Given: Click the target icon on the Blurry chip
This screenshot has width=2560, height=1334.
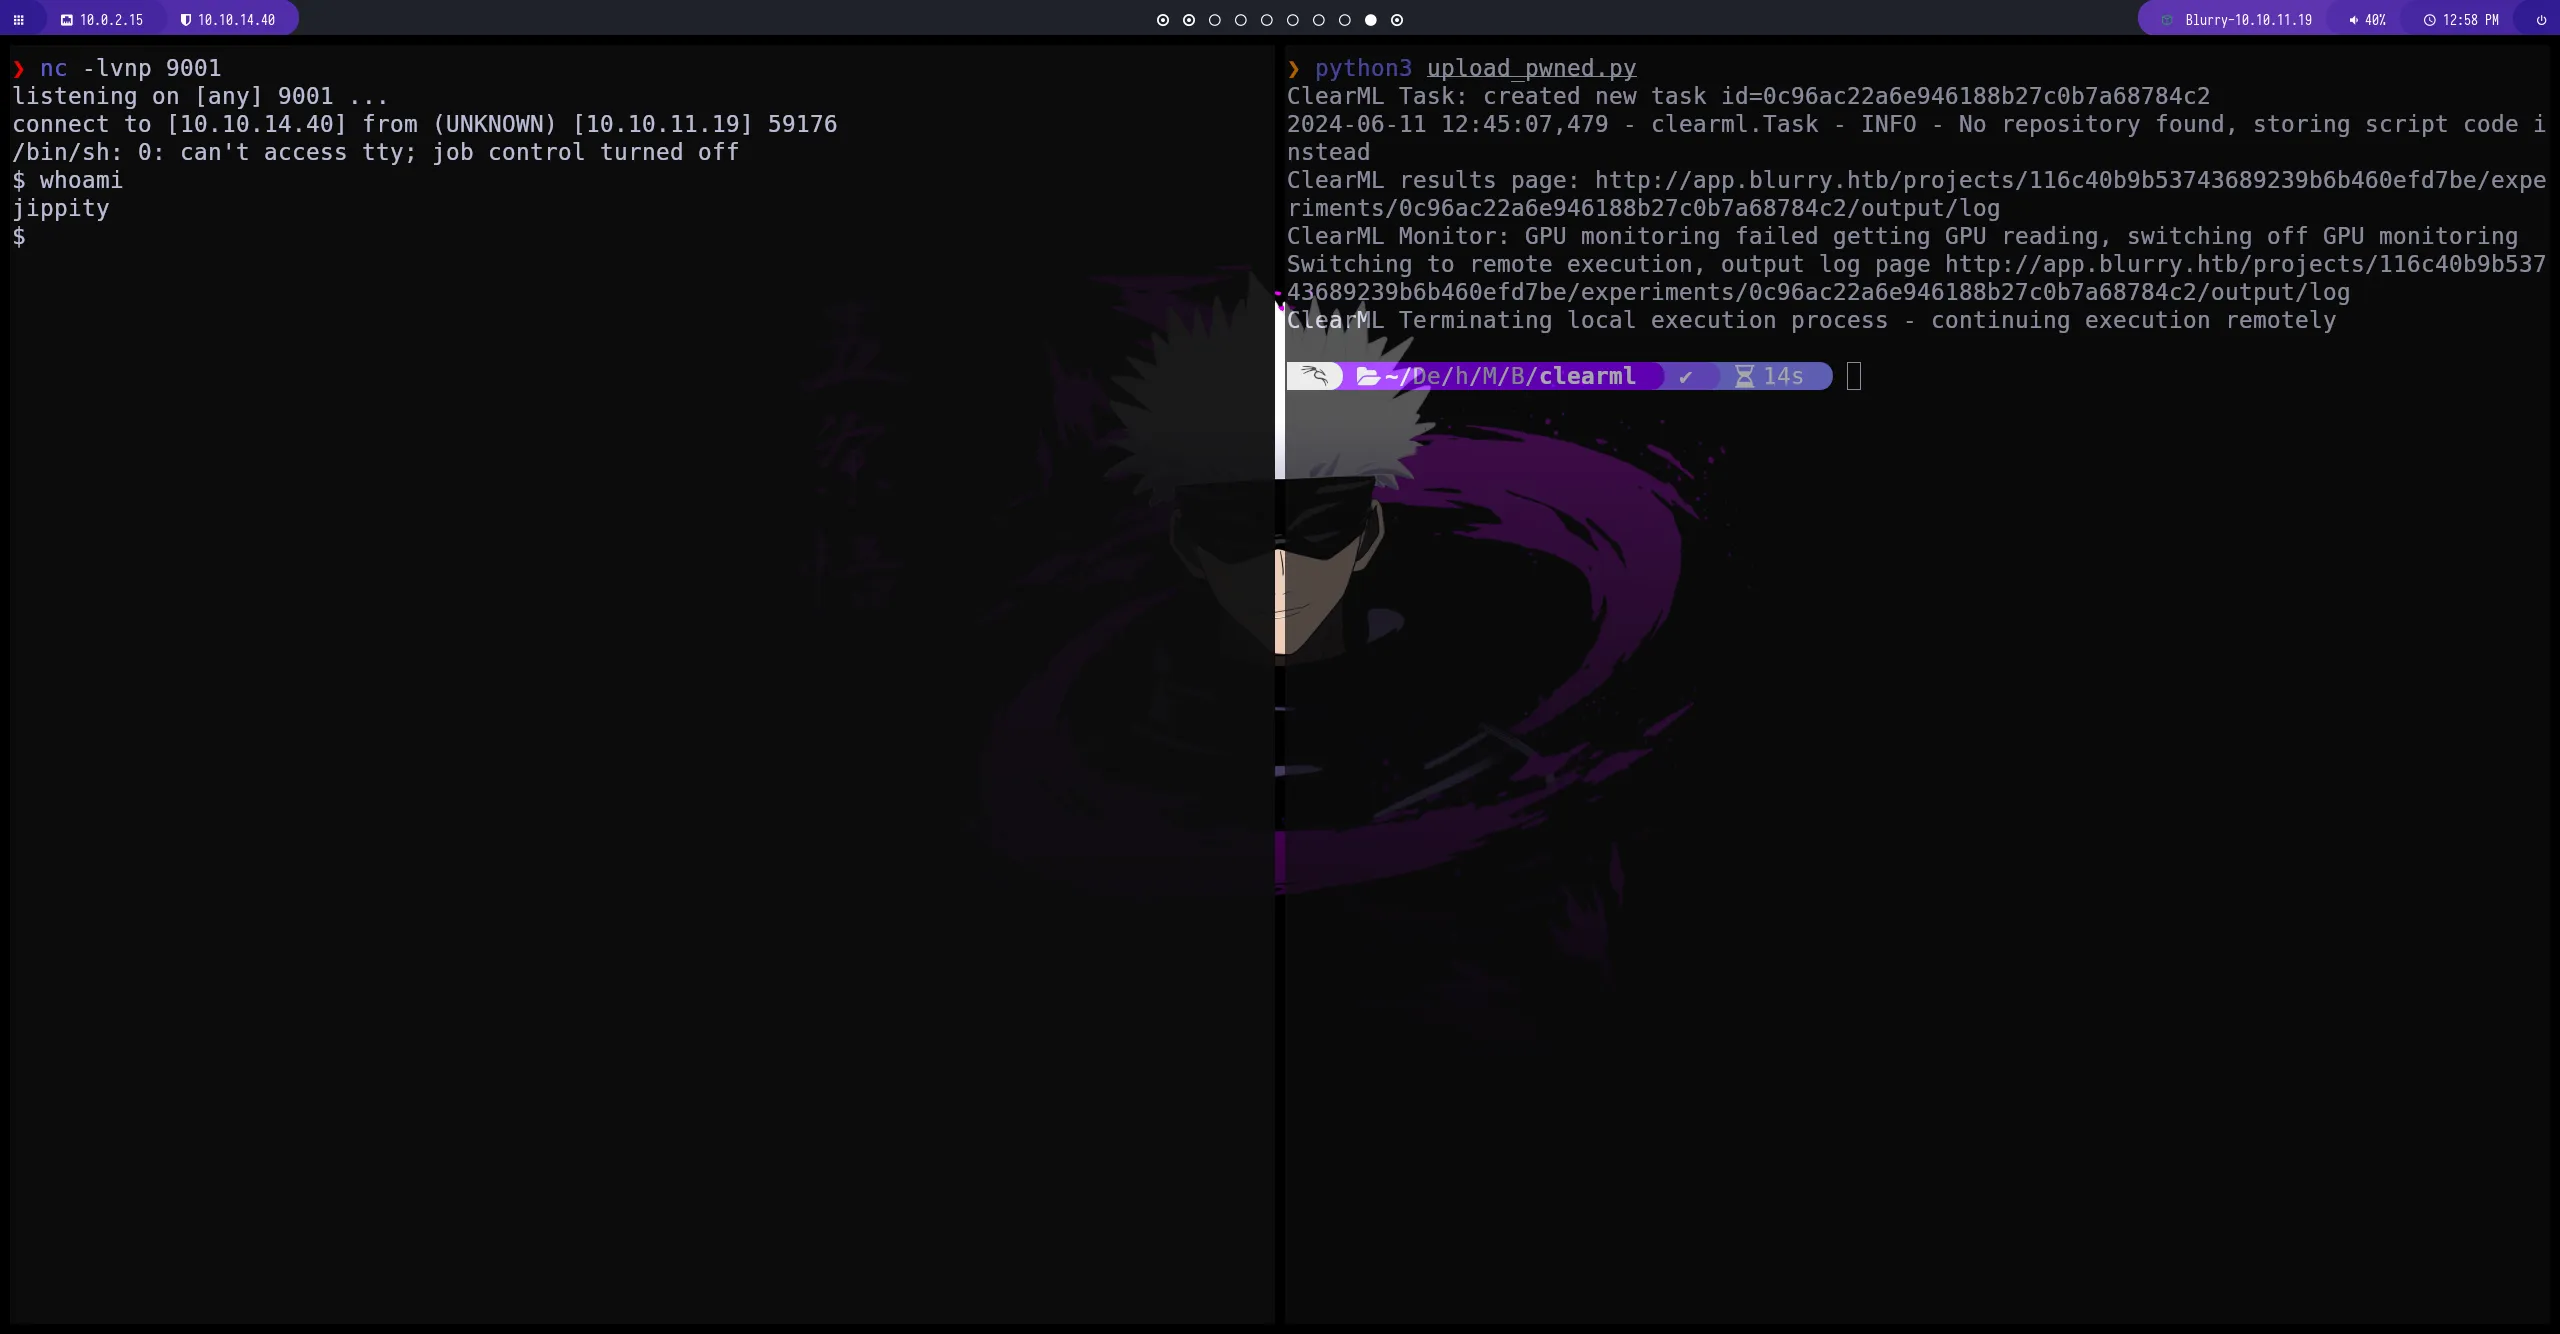Looking at the screenshot, I should coord(2167,19).
